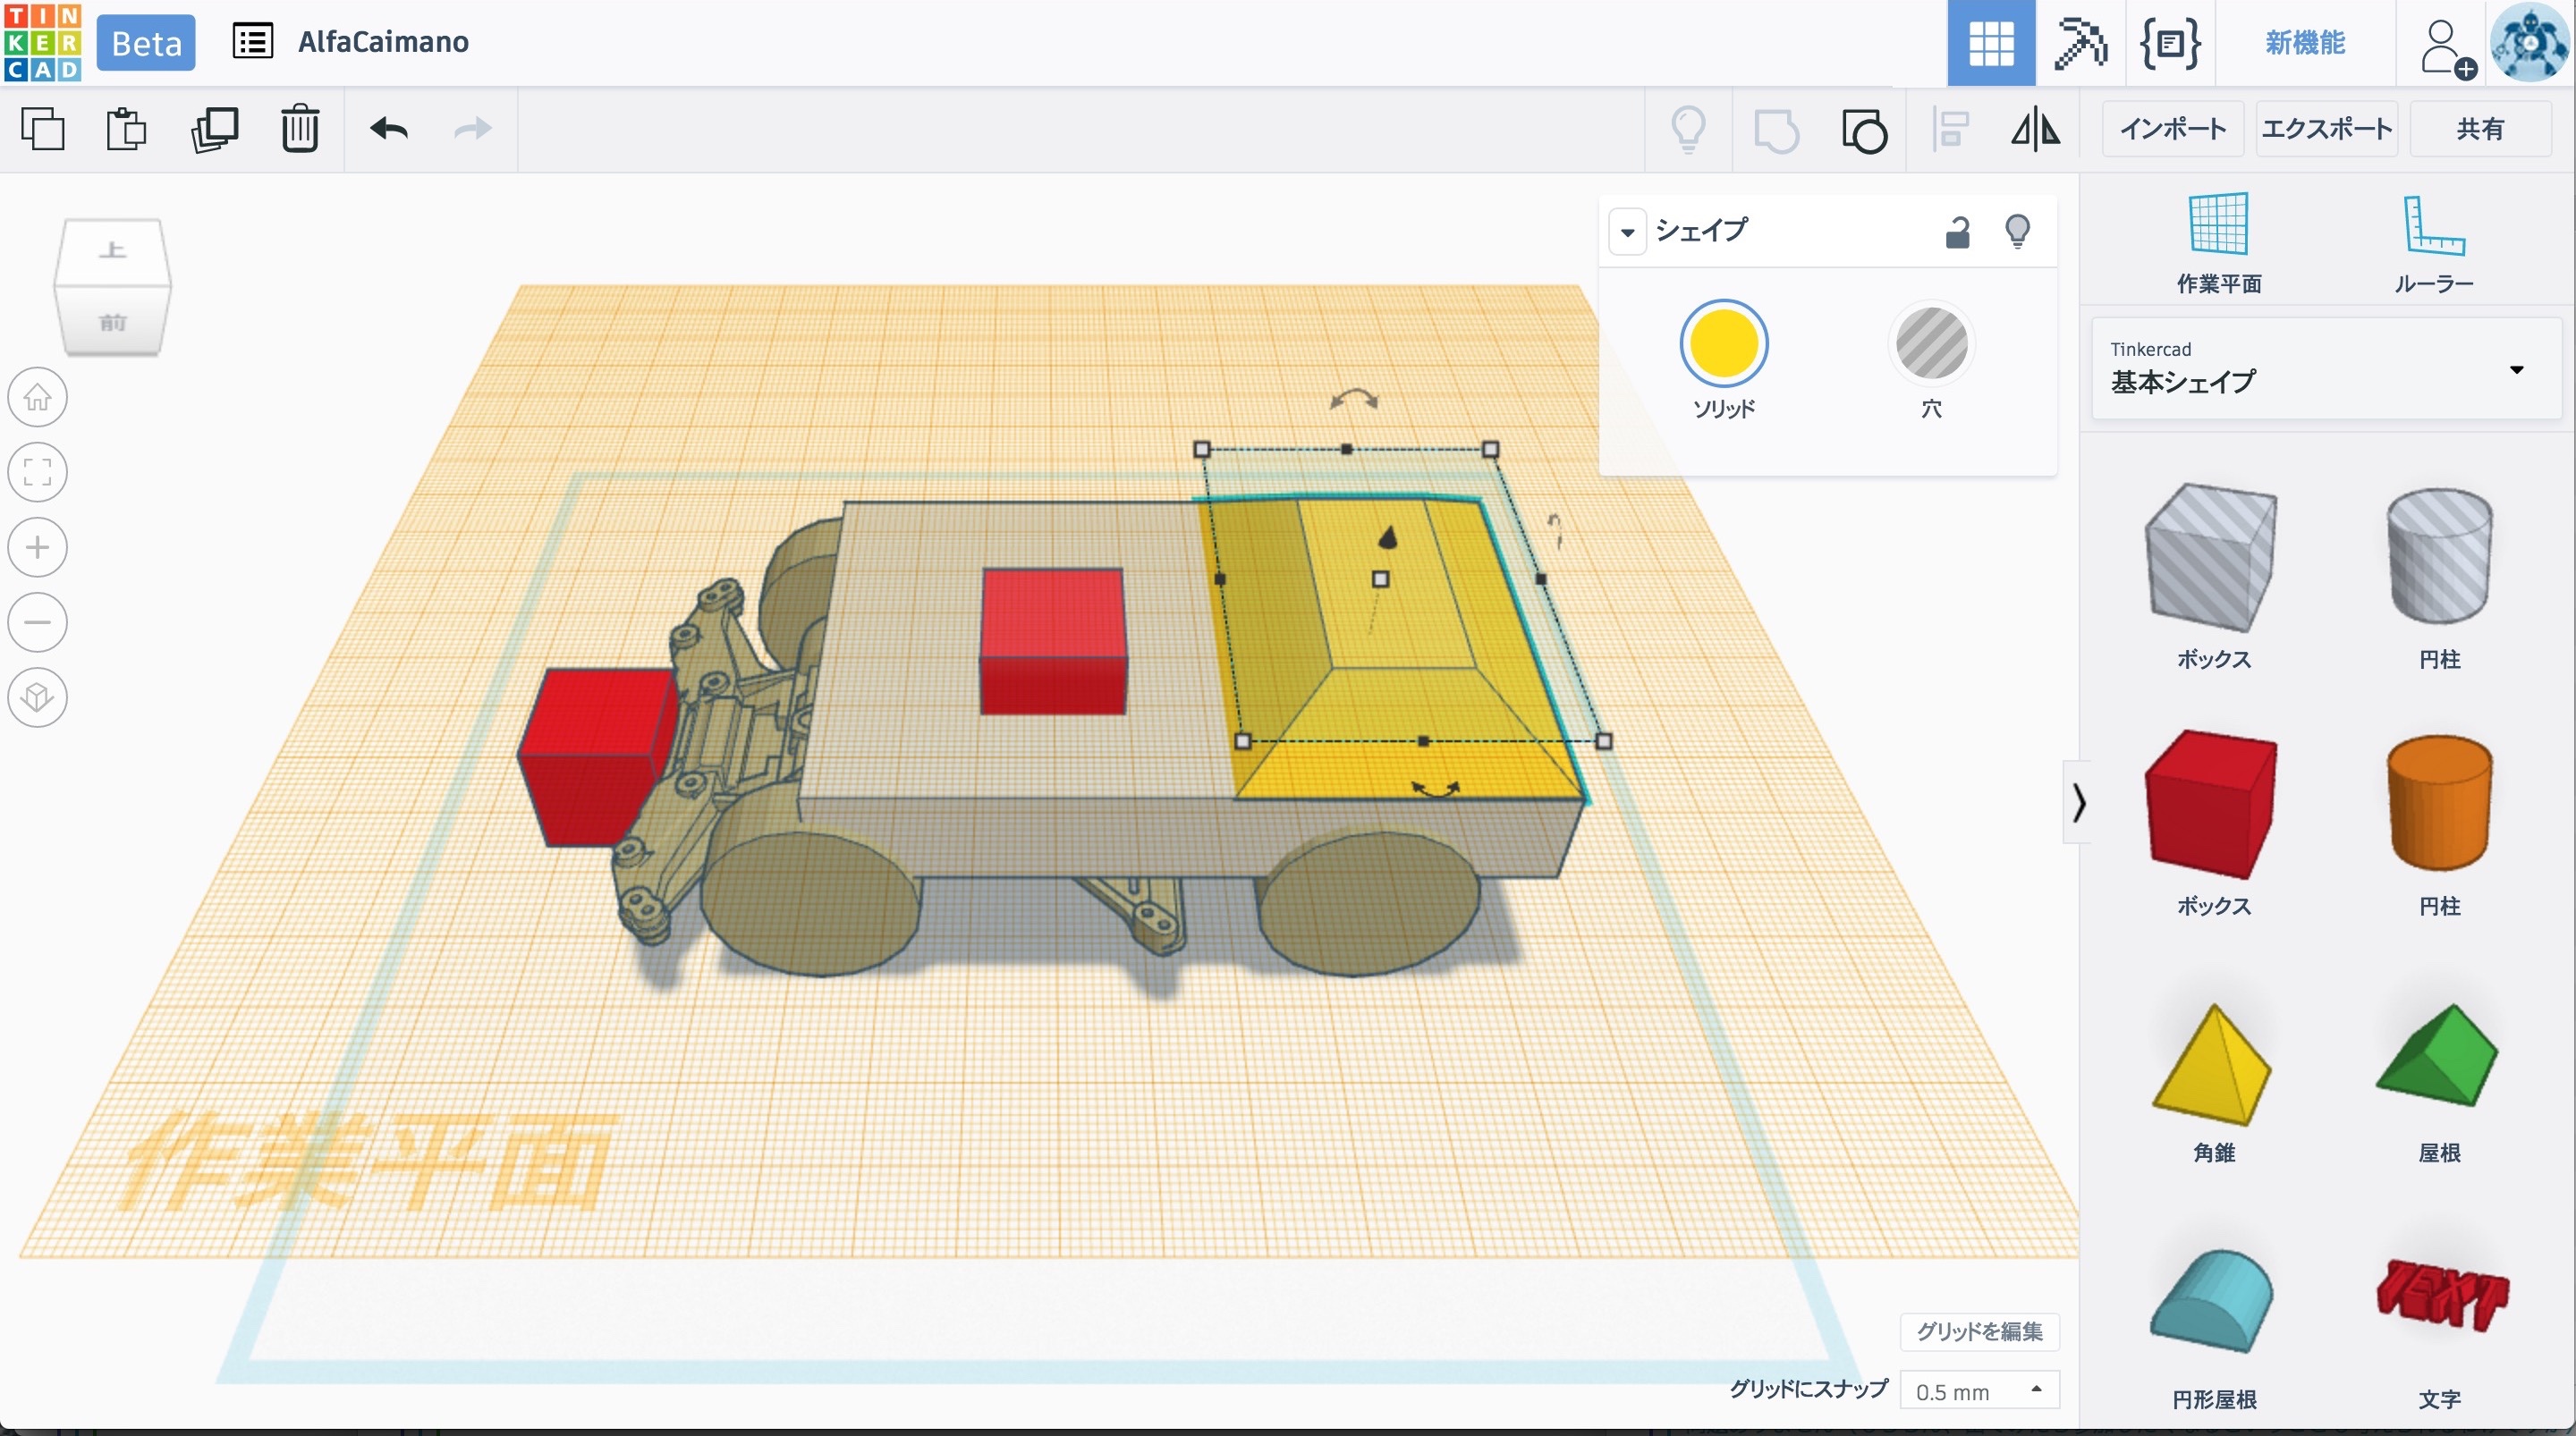Set the shape to Hole (穴)
The width and height of the screenshot is (2576, 1436).
pyautogui.click(x=1931, y=345)
